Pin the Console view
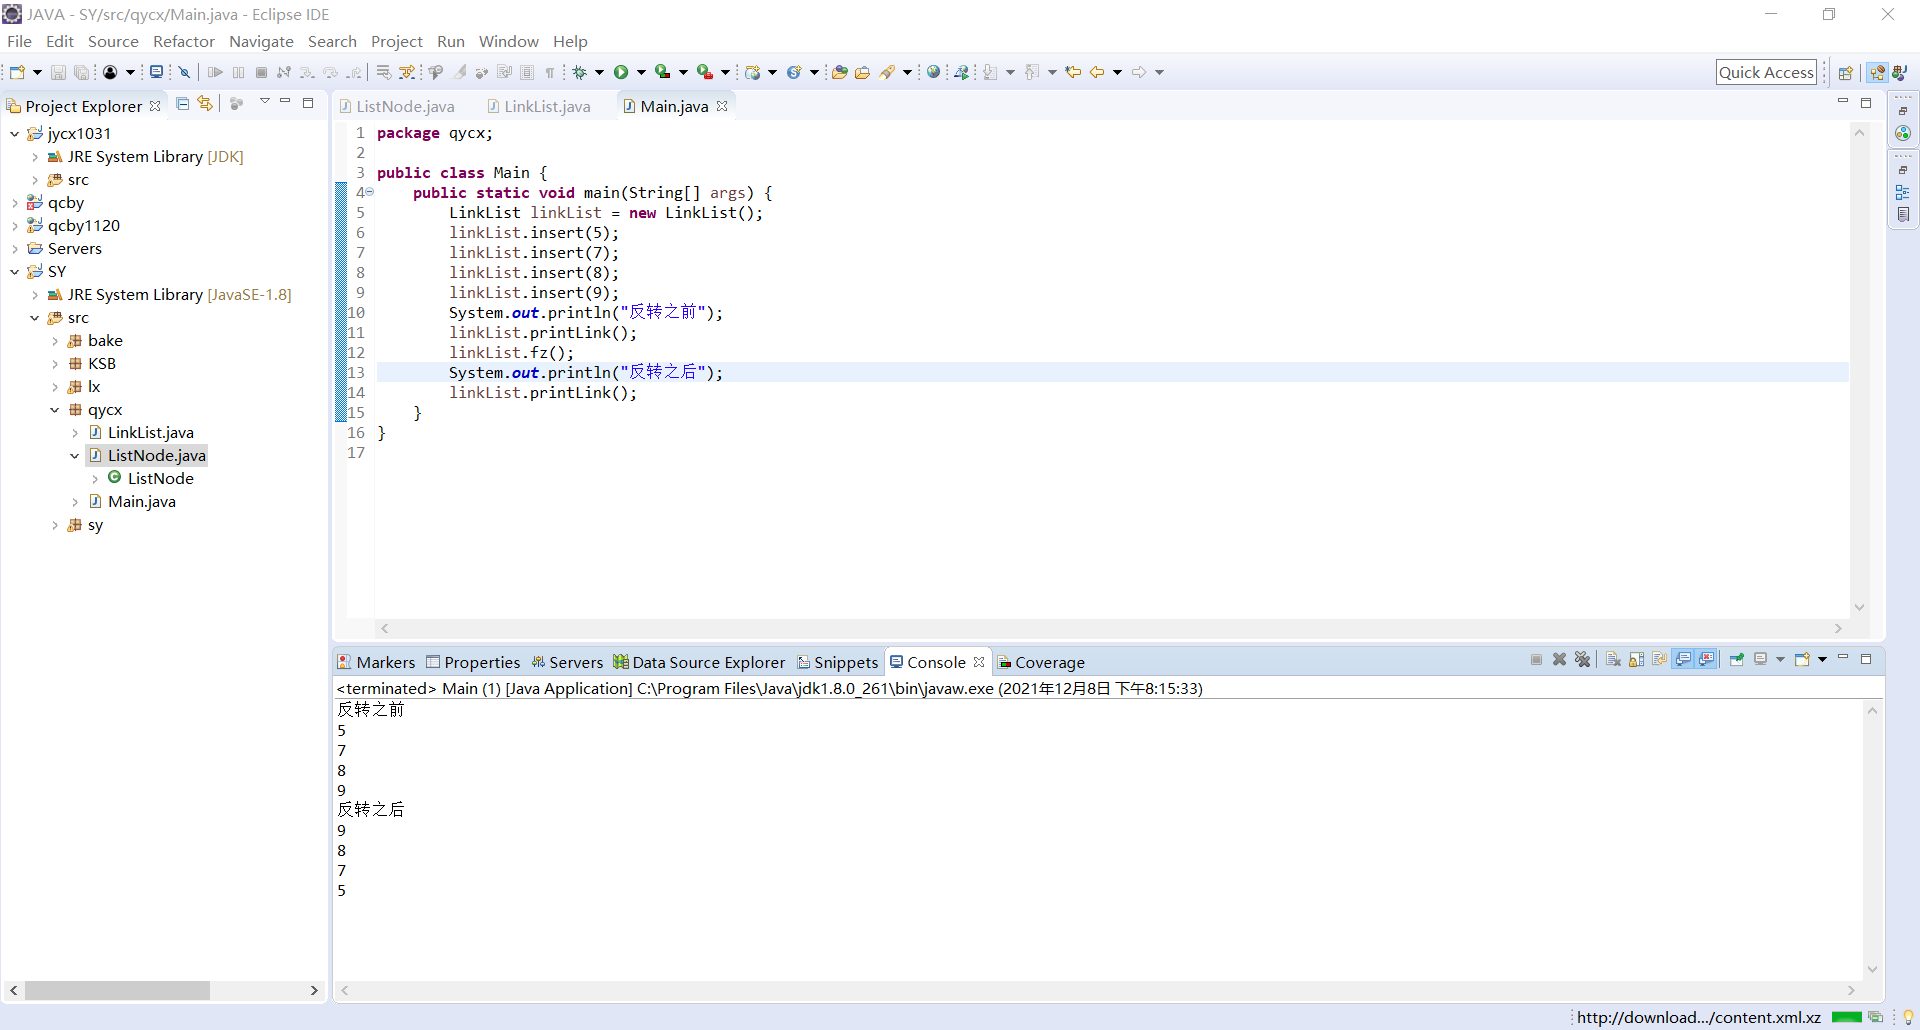This screenshot has height=1030, width=1920. pyautogui.click(x=1737, y=660)
